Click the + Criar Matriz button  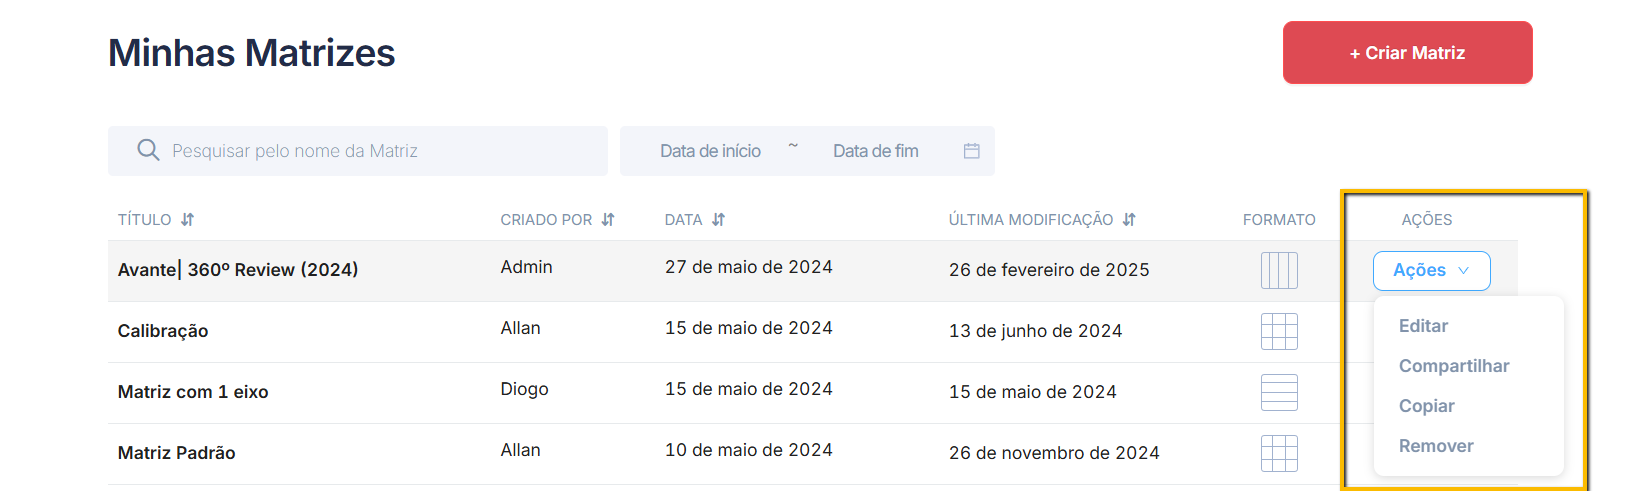point(1407,53)
